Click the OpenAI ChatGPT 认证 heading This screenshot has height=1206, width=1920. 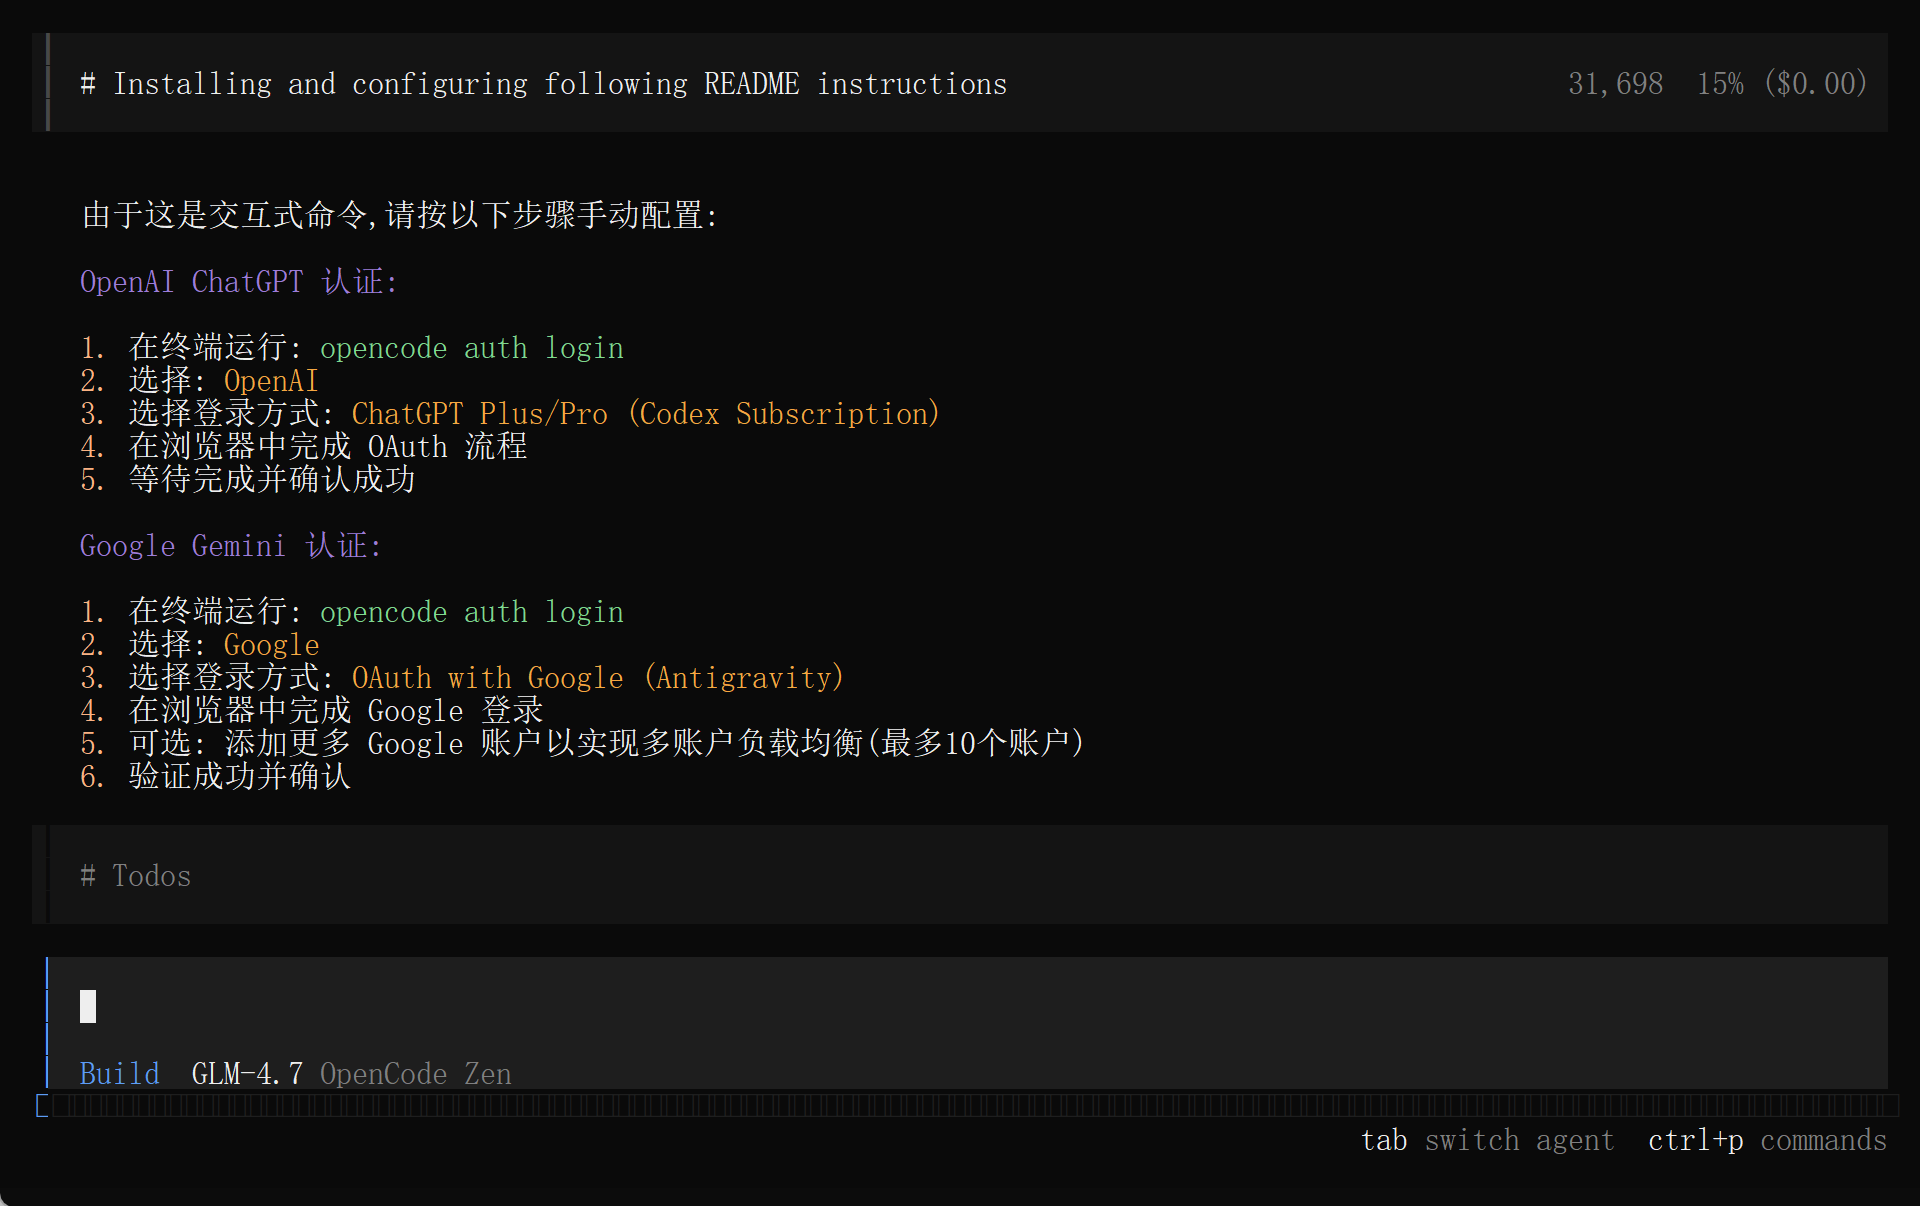[x=238, y=282]
